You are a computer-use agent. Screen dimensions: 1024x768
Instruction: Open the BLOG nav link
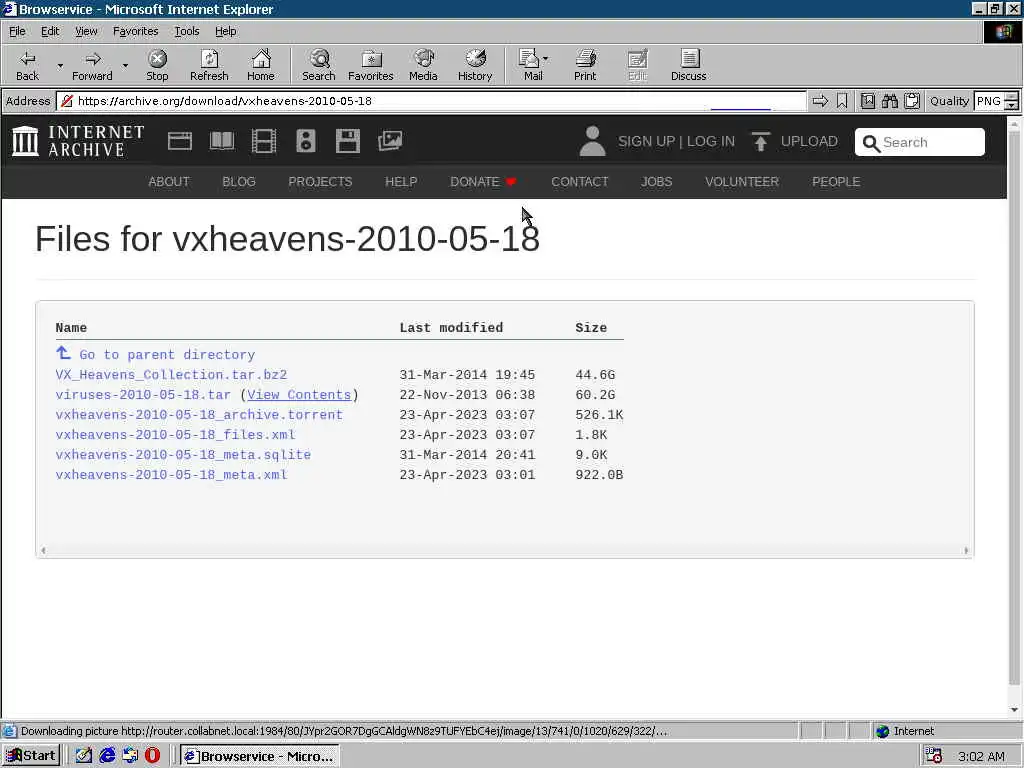238,182
